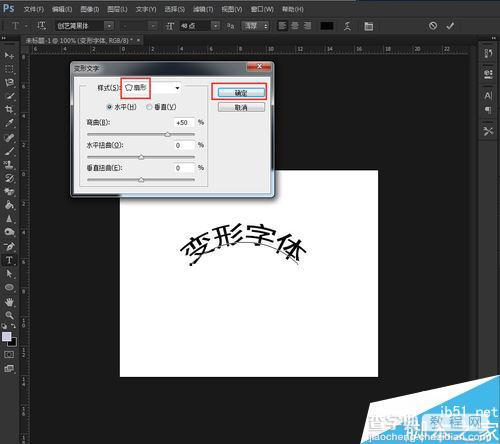500x444 pixels.
Task: Open the font size dropdown arrow
Action: tap(216, 26)
